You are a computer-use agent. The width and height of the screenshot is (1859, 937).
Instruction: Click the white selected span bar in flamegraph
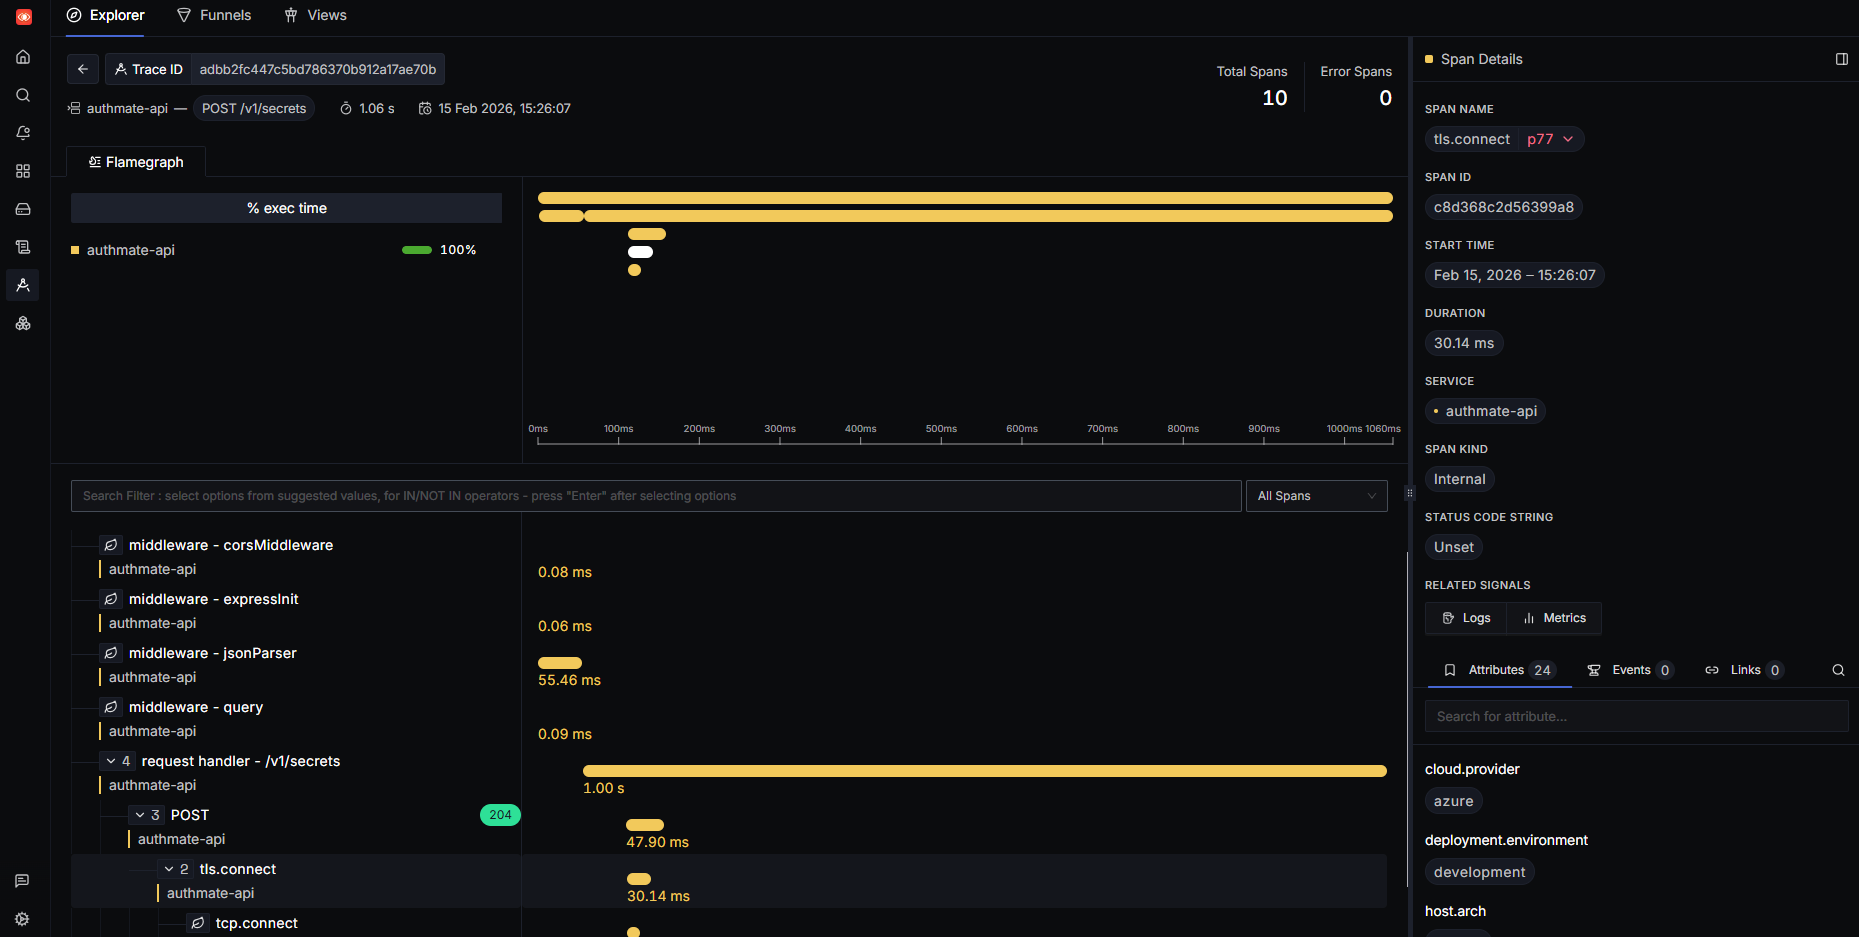(x=640, y=252)
